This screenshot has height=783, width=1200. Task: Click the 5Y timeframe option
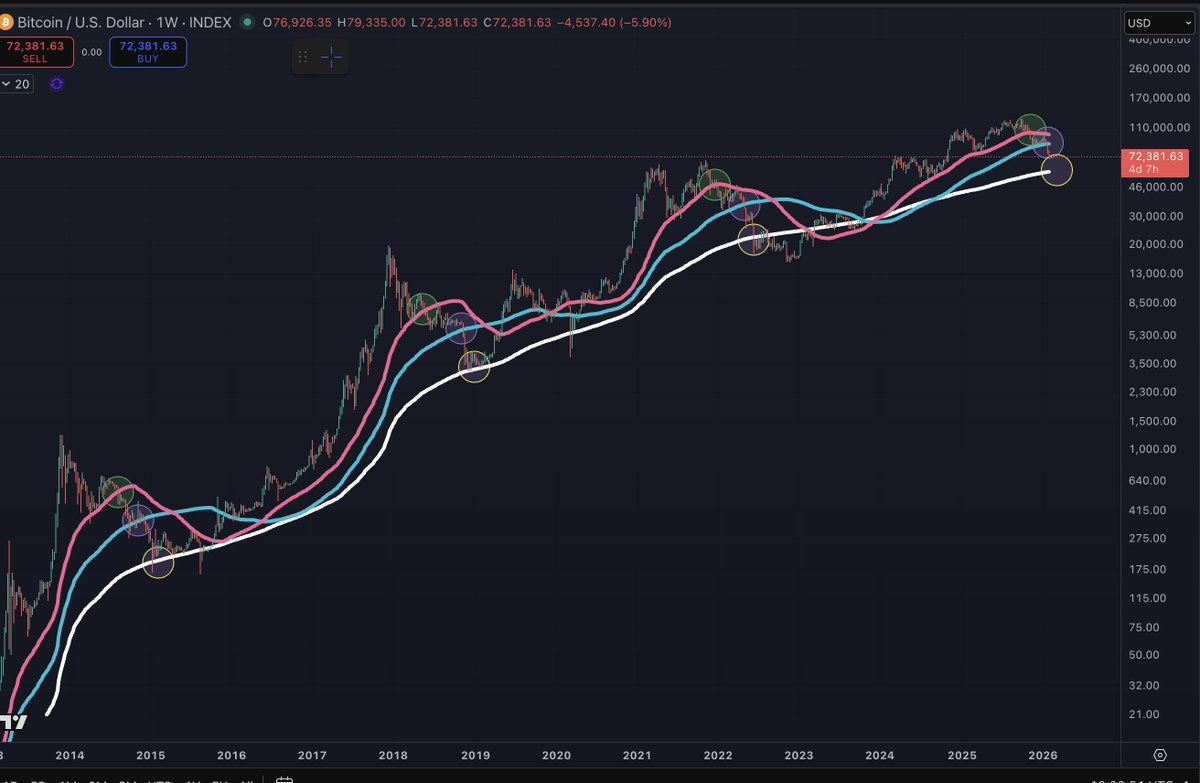click(x=221, y=778)
